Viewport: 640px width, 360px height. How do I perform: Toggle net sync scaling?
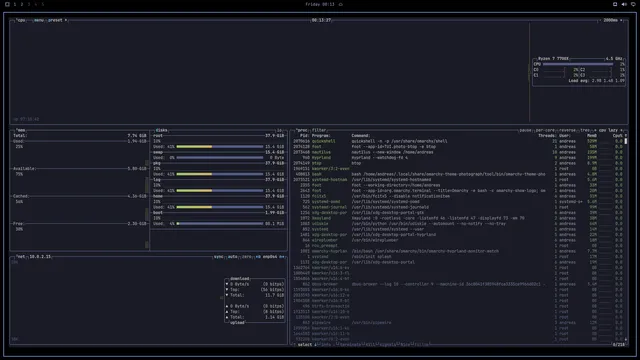click(x=219, y=257)
